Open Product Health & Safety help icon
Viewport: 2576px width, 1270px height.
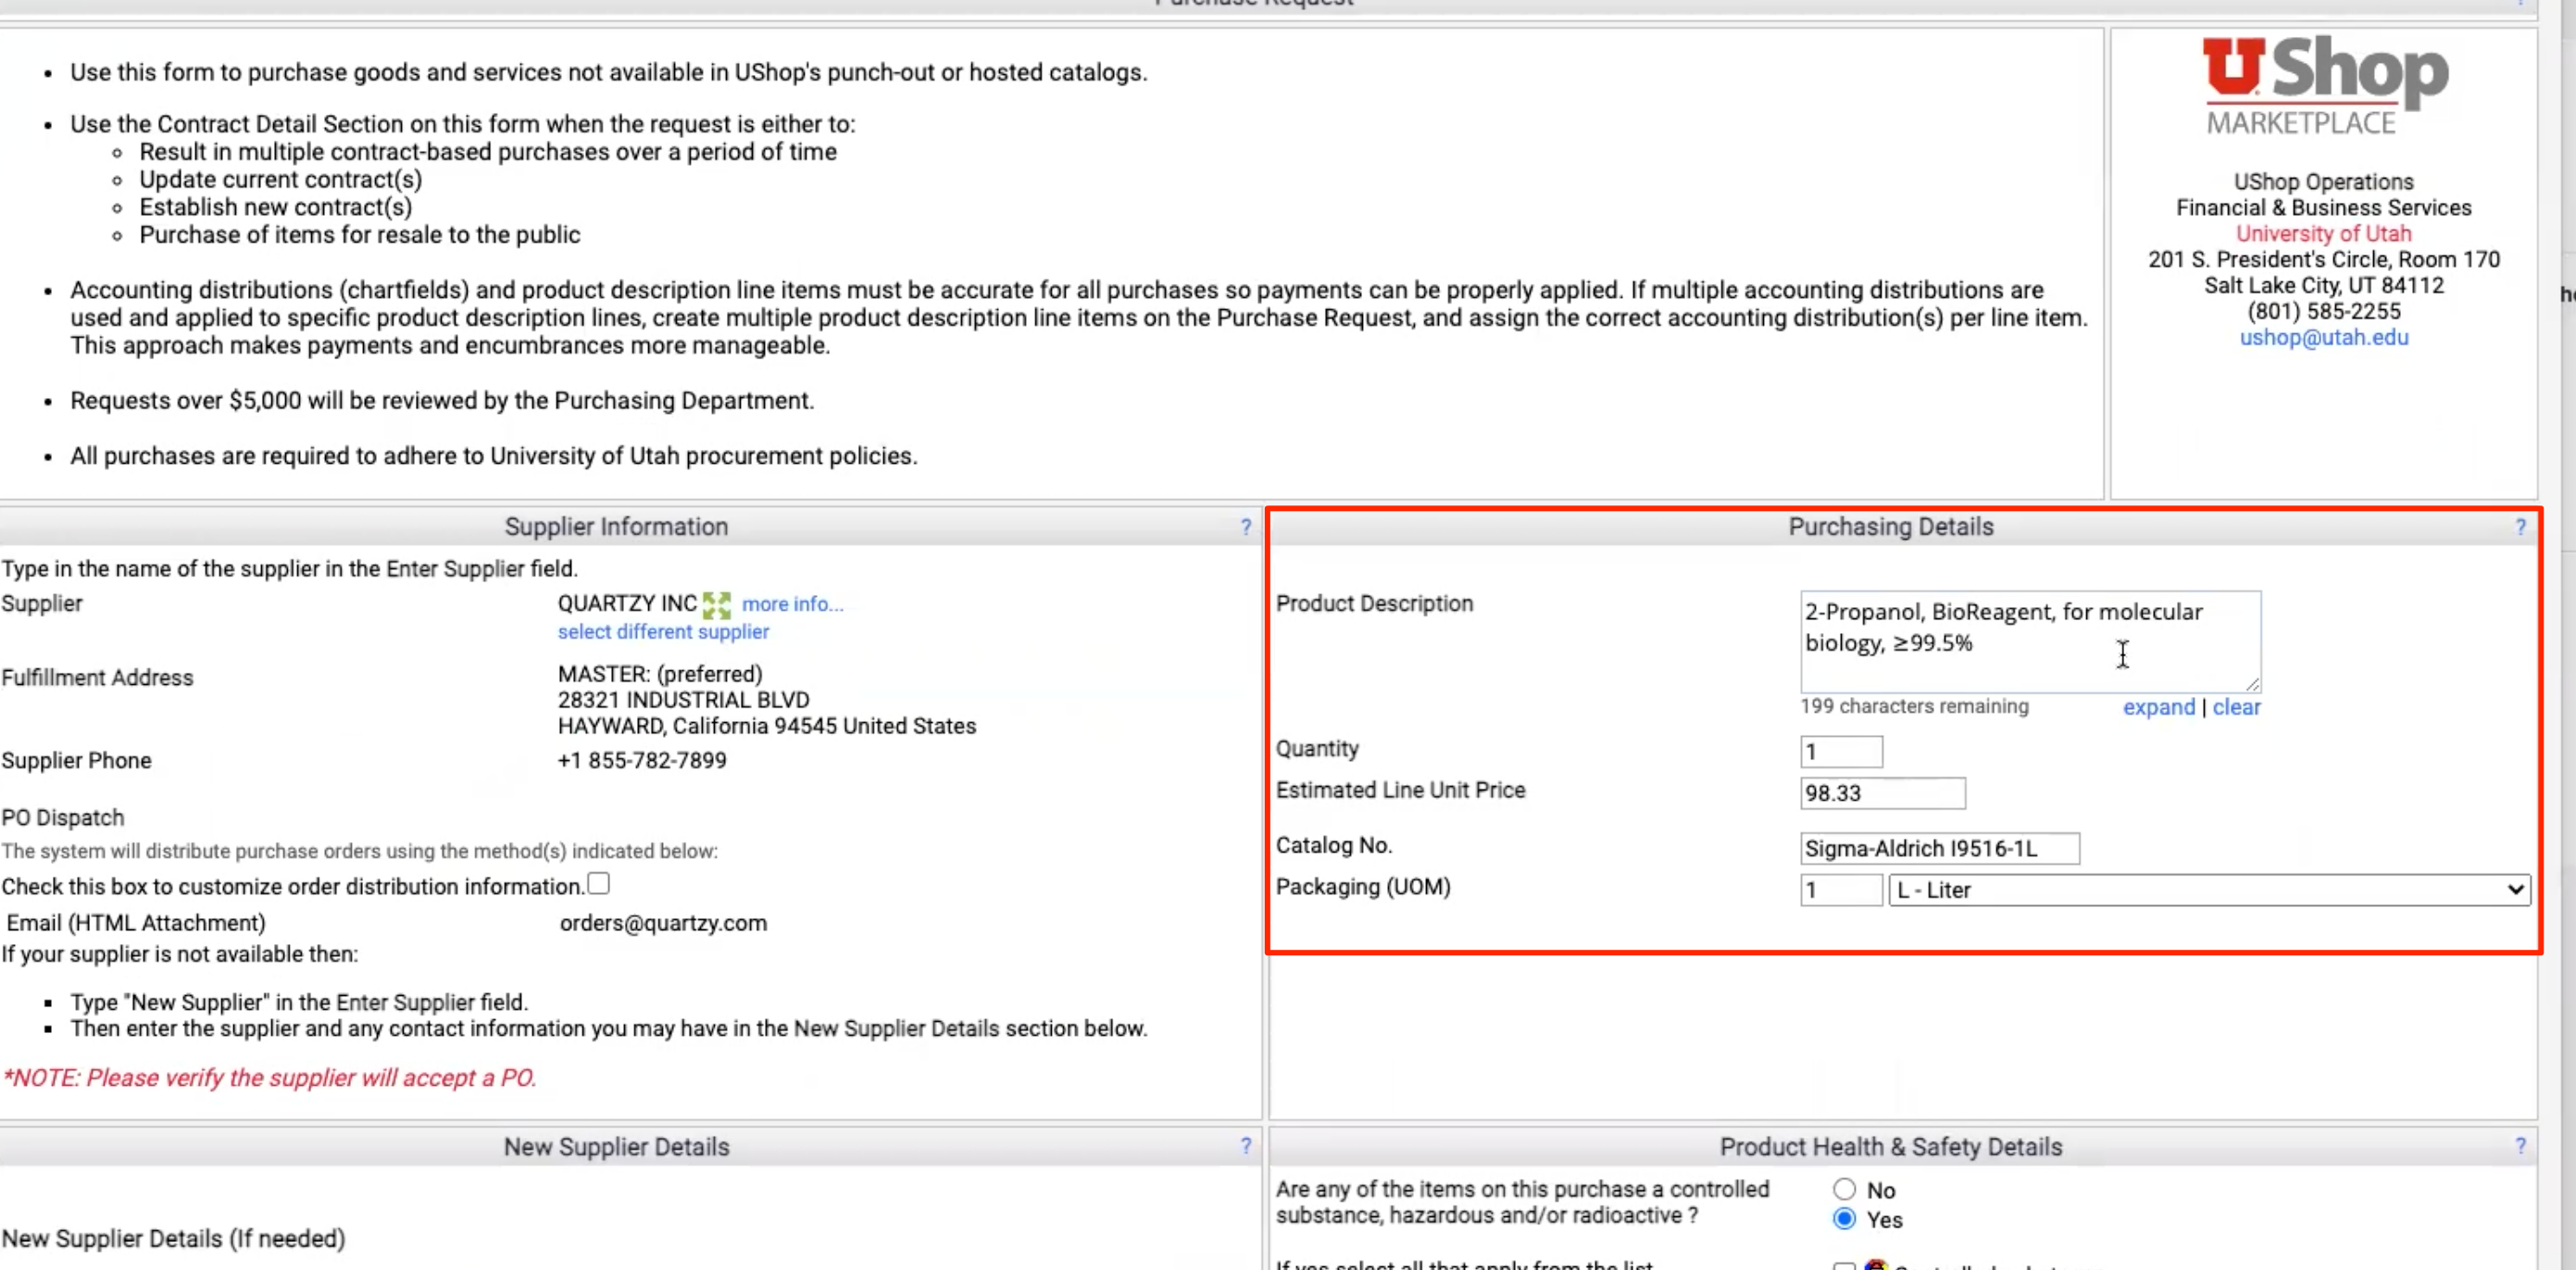click(2520, 1146)
